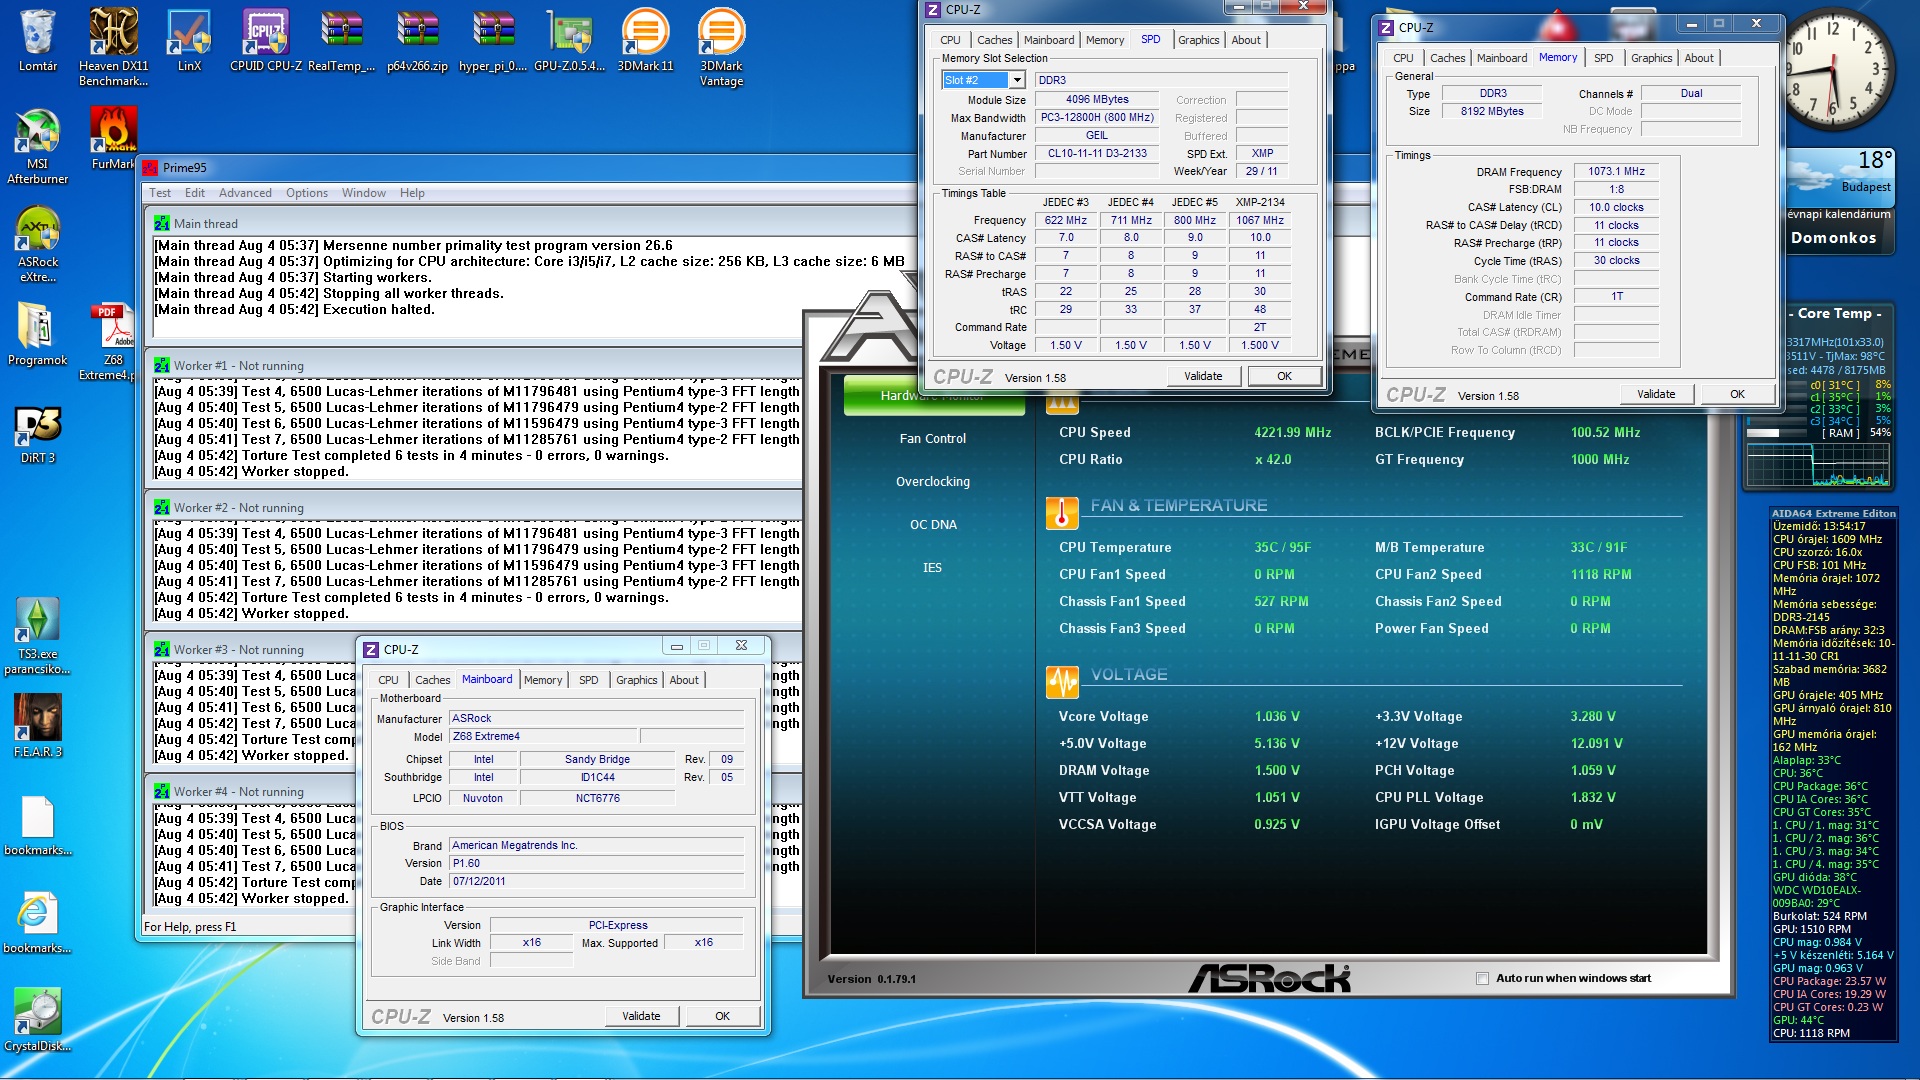The height and width of the screenshot is (1080, 1920).
Task: Select Fan Control in the ASRock sidebar
Action: pyautogui.click(x=932, y=438)
